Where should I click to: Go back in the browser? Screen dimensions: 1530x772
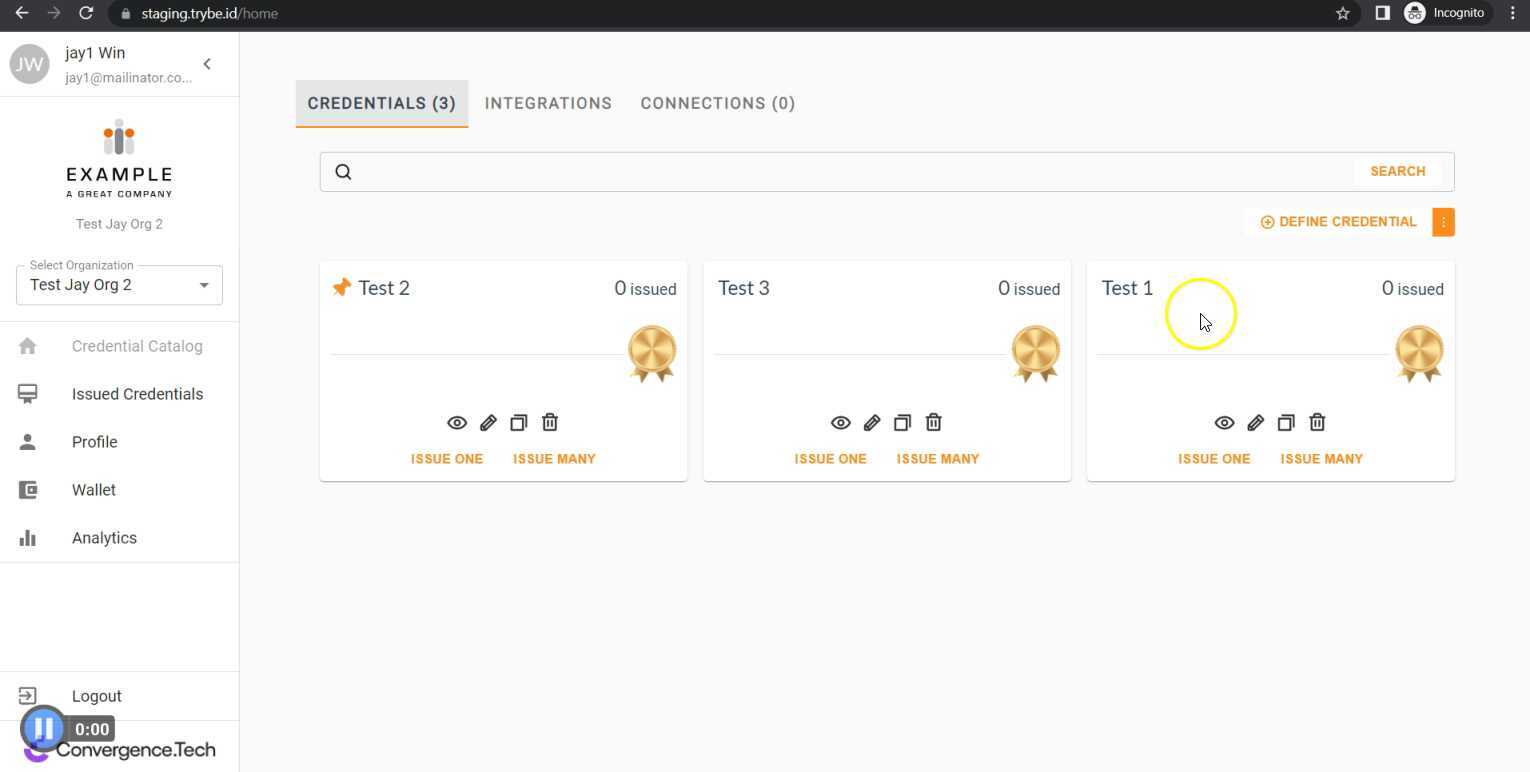22,13
